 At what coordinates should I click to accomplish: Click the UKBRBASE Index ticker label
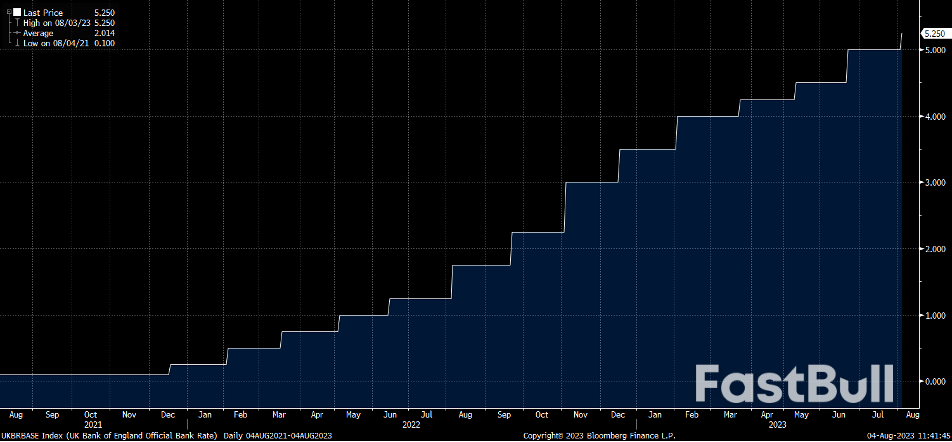32,436
